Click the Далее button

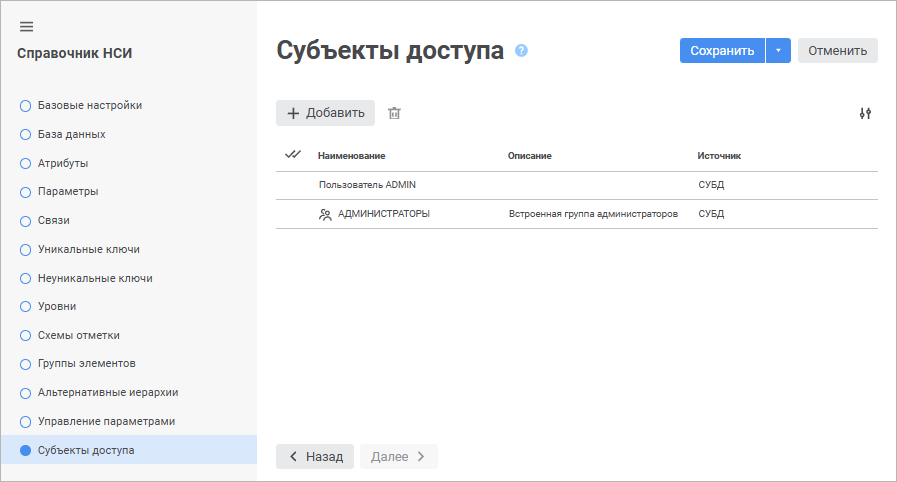point(399,456)
